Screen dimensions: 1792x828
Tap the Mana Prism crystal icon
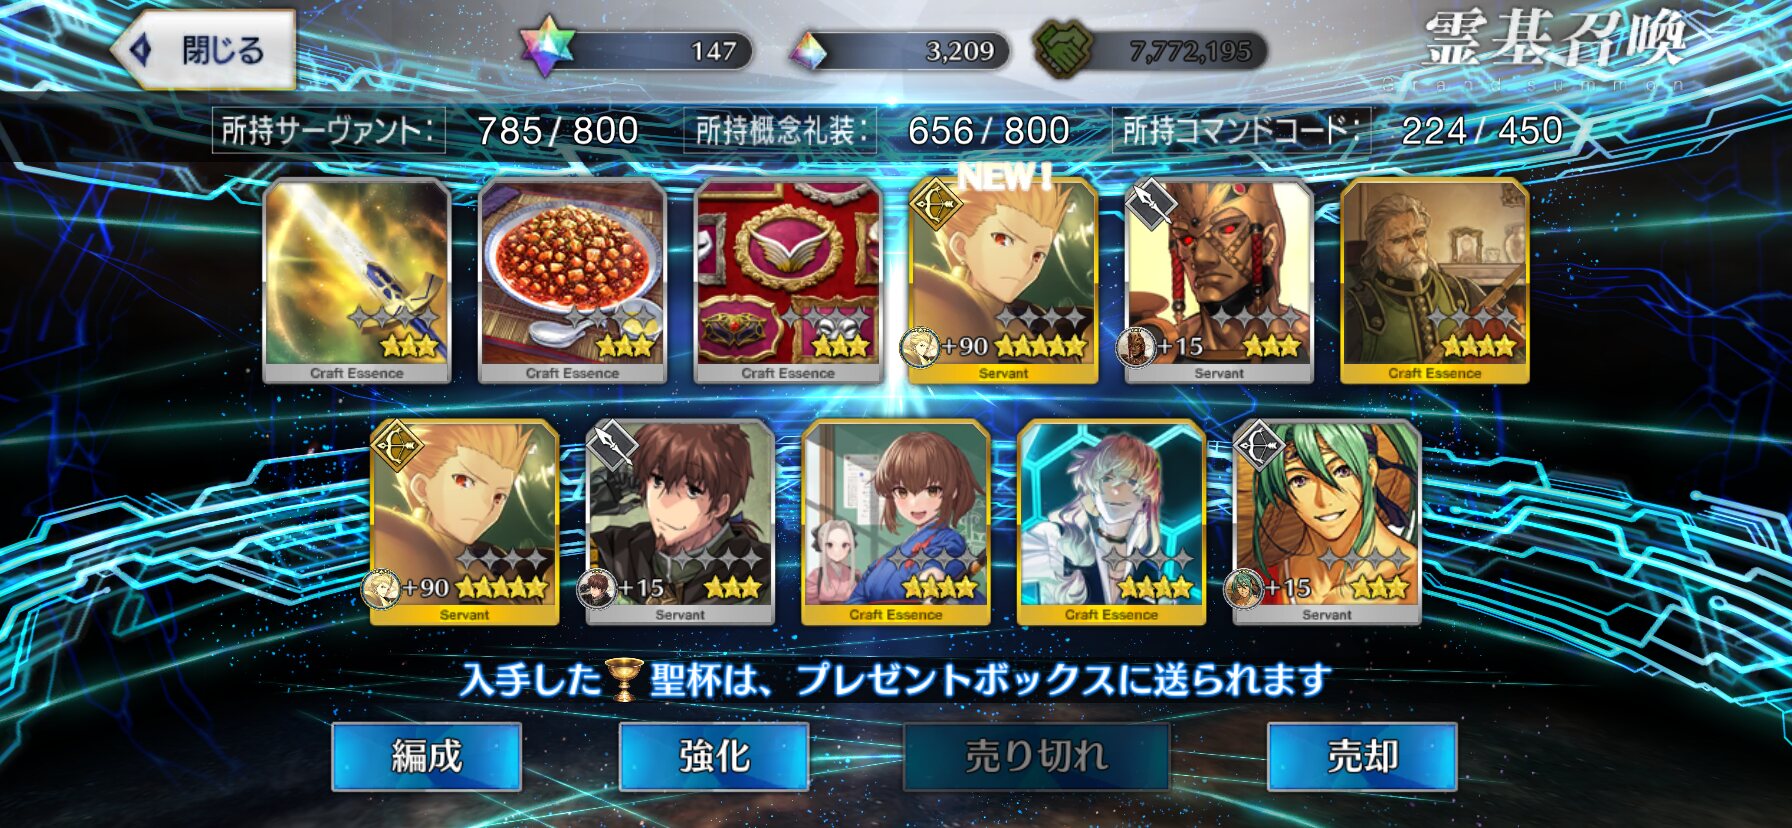[808, 50]
